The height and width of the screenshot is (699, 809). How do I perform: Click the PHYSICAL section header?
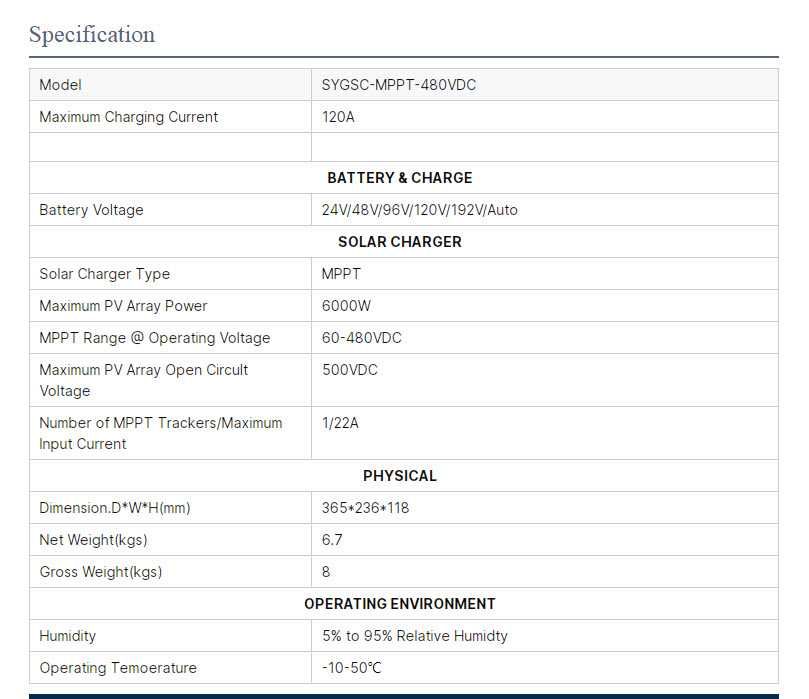(399, 476)
